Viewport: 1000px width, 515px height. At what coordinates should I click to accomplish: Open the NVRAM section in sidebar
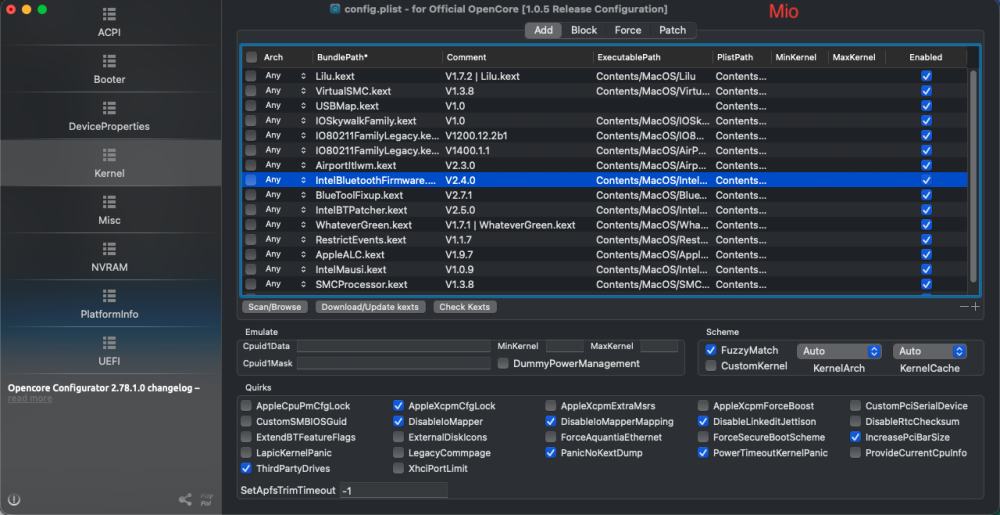(x=109, y=258)
